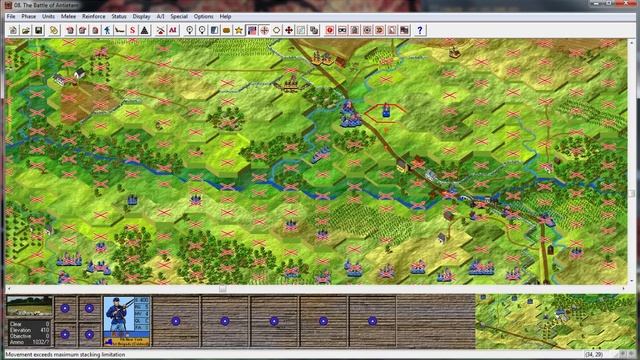The width and height of the screenshot is (640, 360).
Task: Open the Melee menu
Action: (x=68, y=16)
